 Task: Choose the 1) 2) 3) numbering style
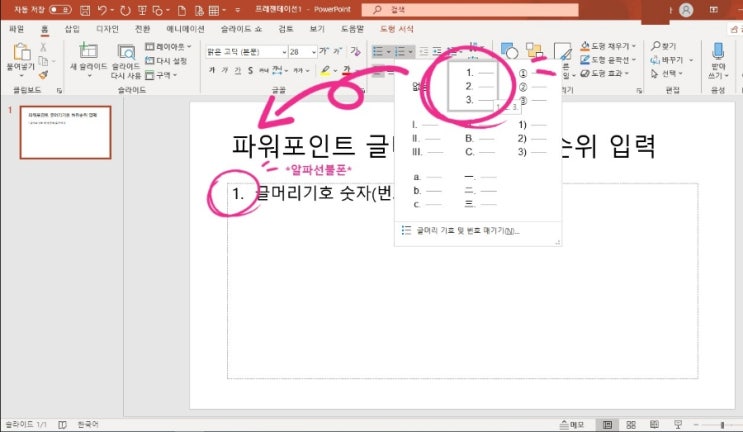(x=532, y=138)
